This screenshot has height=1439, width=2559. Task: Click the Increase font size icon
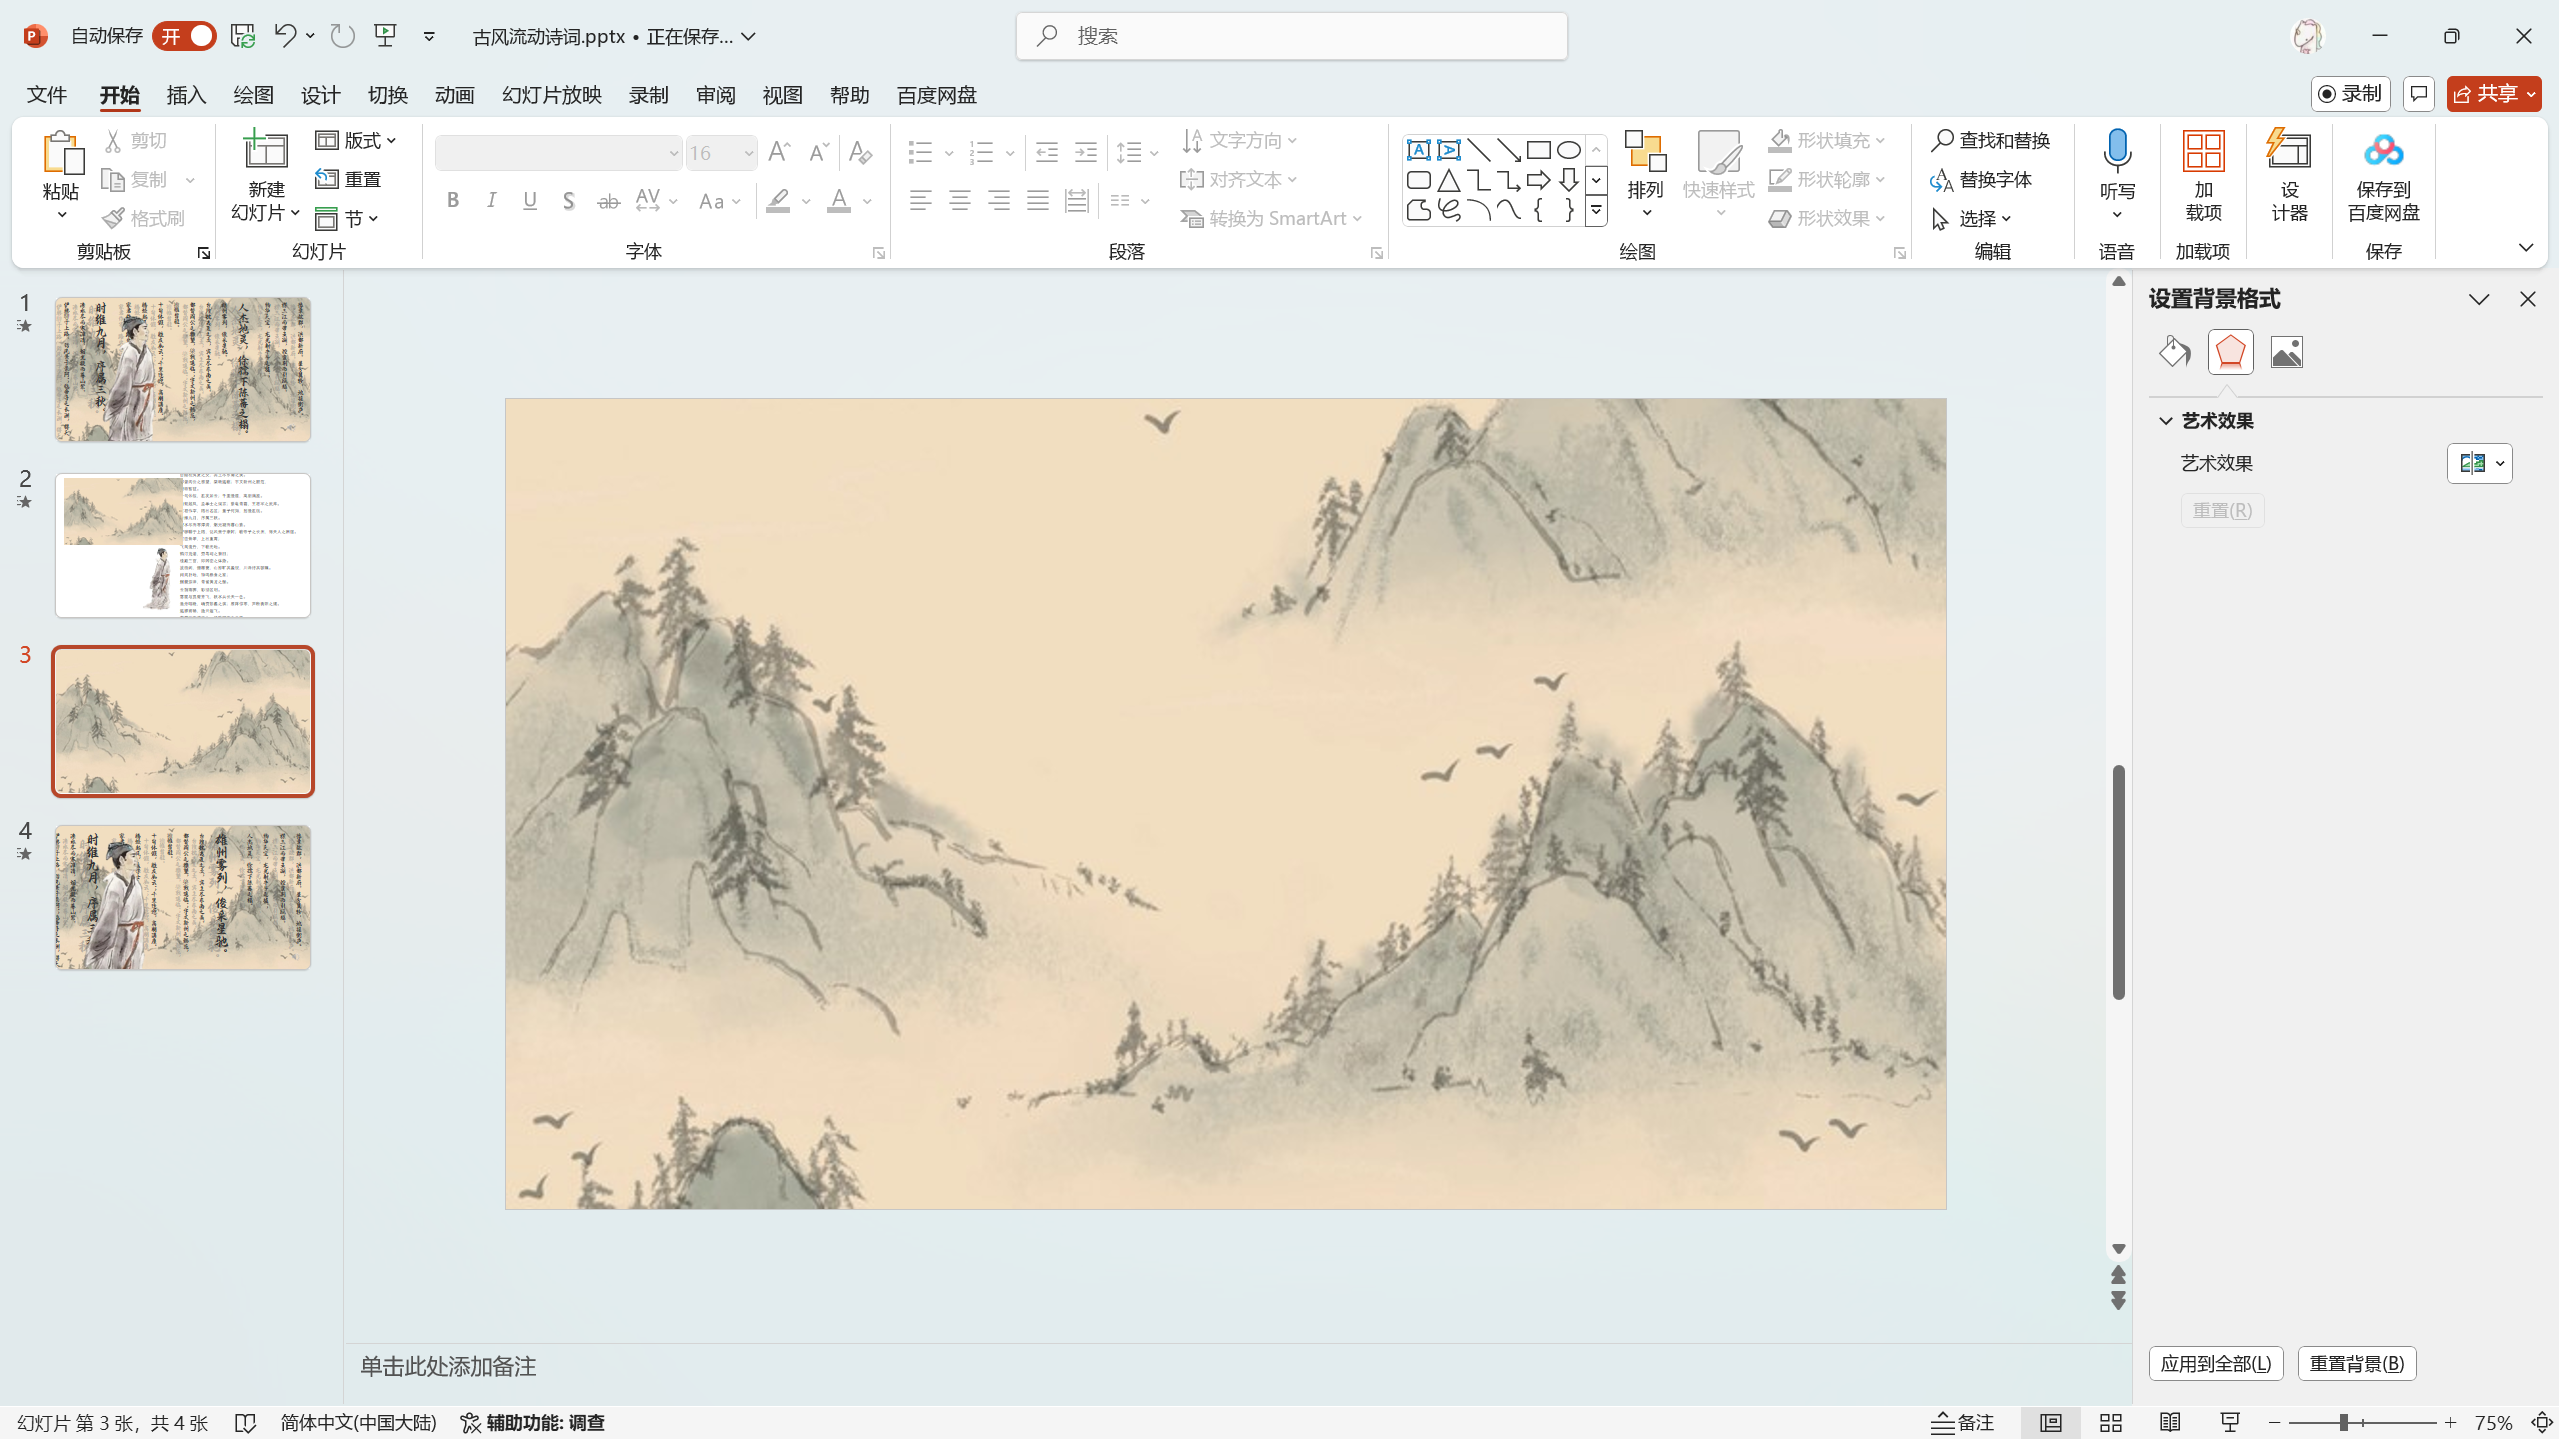779,152
